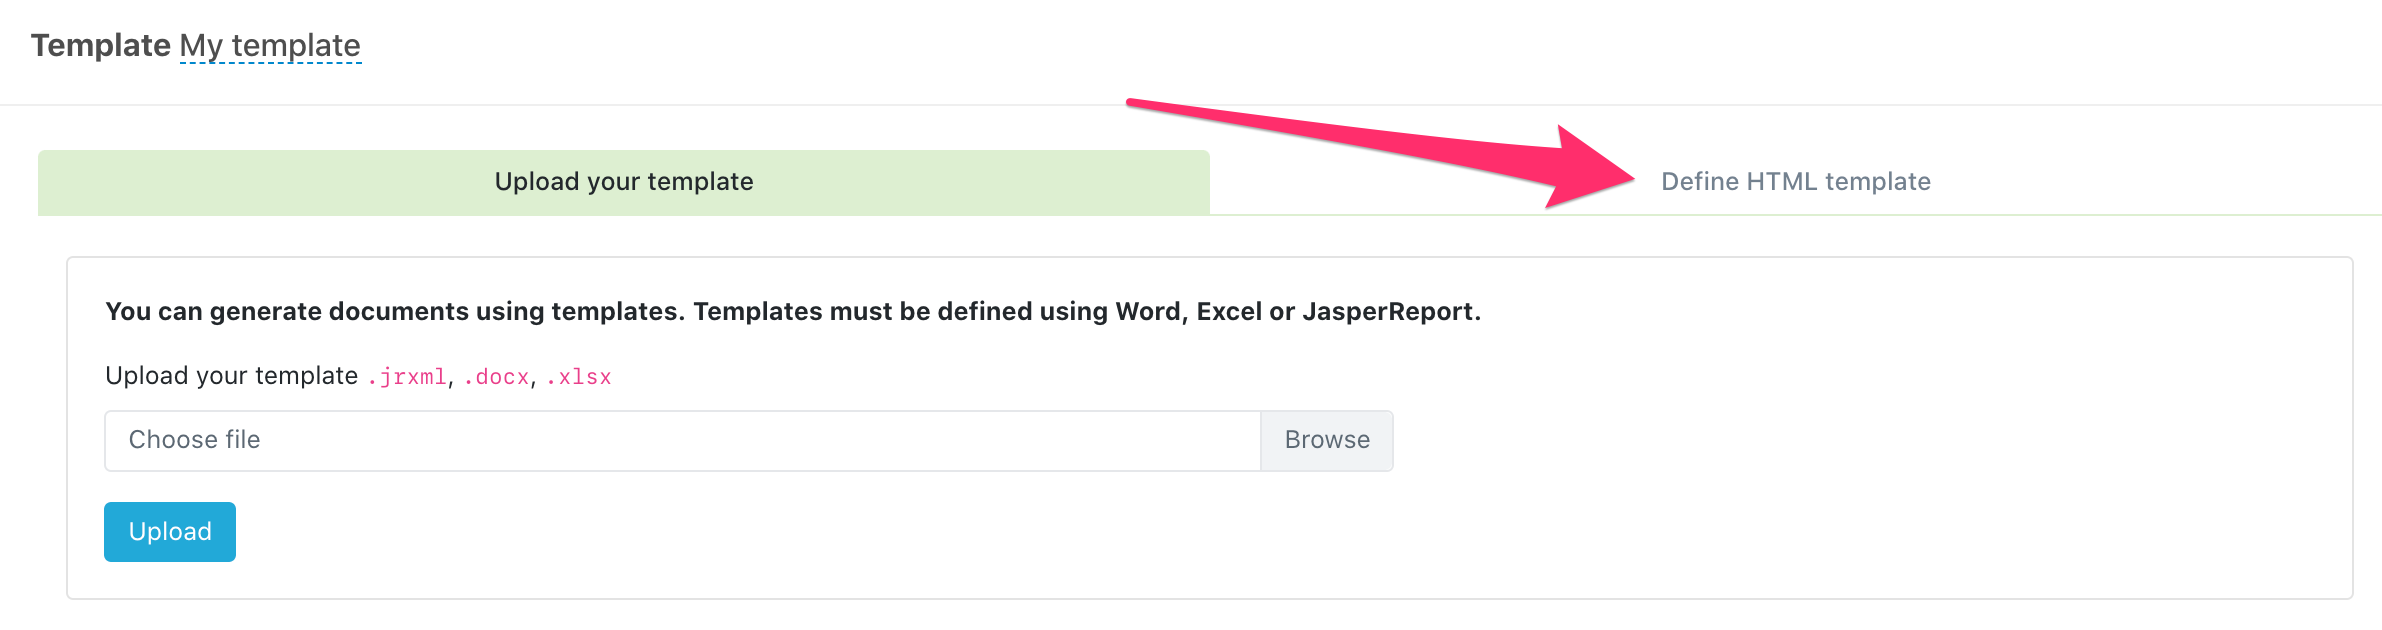Image resolution: width=2382 pixels, height=630 pixels.
Task: Click the 'Upload your template' label above file field
Action: tap(231, 376)
